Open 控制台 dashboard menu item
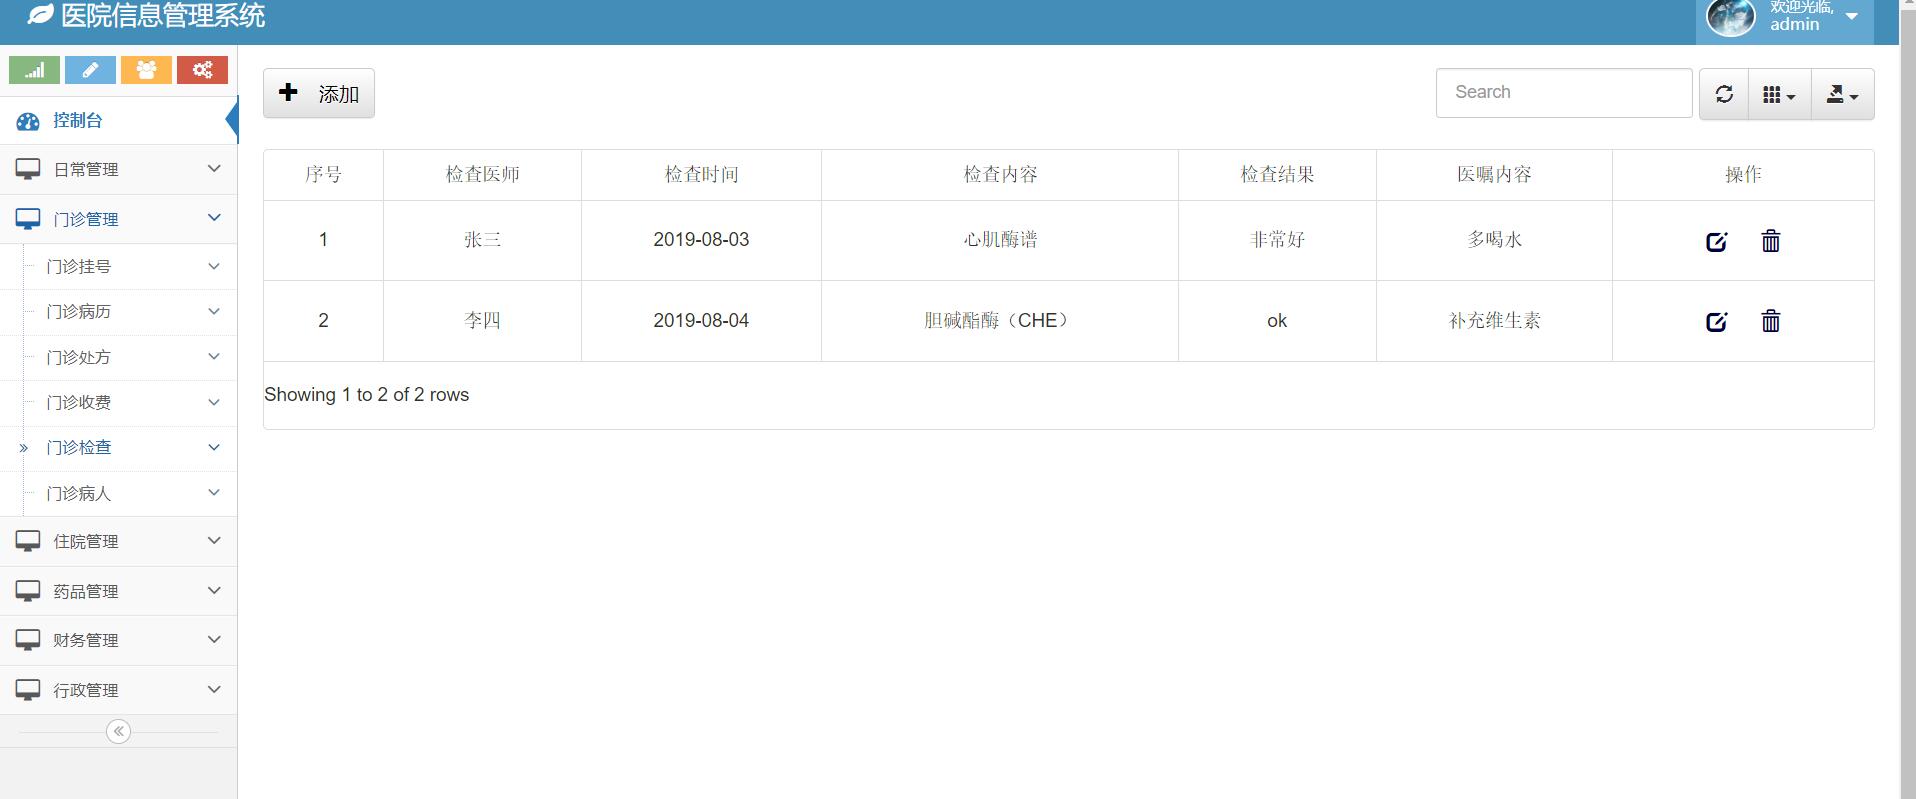The width and height of the screenshot is (1916, 799). (x=118, y=121)
